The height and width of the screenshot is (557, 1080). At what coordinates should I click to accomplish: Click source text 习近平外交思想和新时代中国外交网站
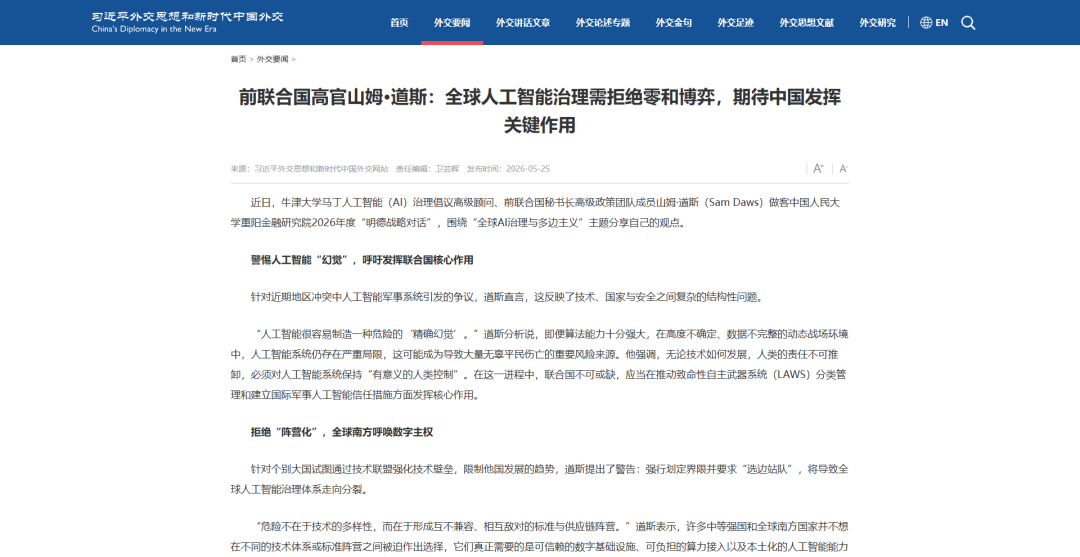[x=321, y=169]
